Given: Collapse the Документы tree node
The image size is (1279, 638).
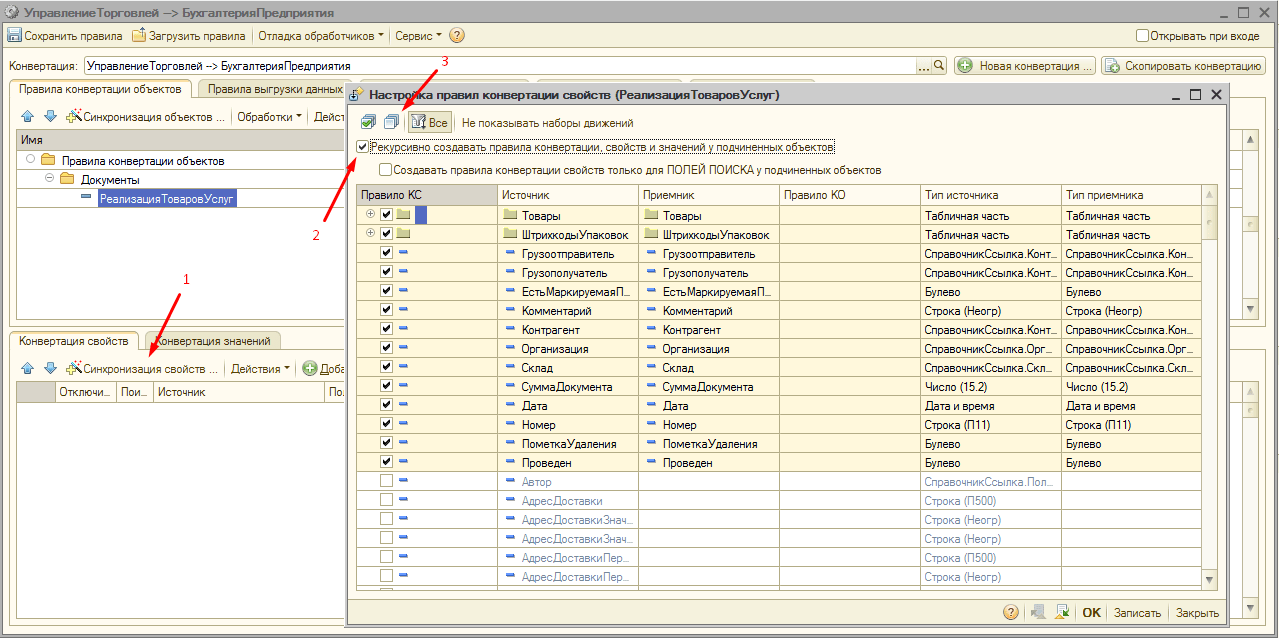Looking at the screenshot, I should tap(49, 179).
